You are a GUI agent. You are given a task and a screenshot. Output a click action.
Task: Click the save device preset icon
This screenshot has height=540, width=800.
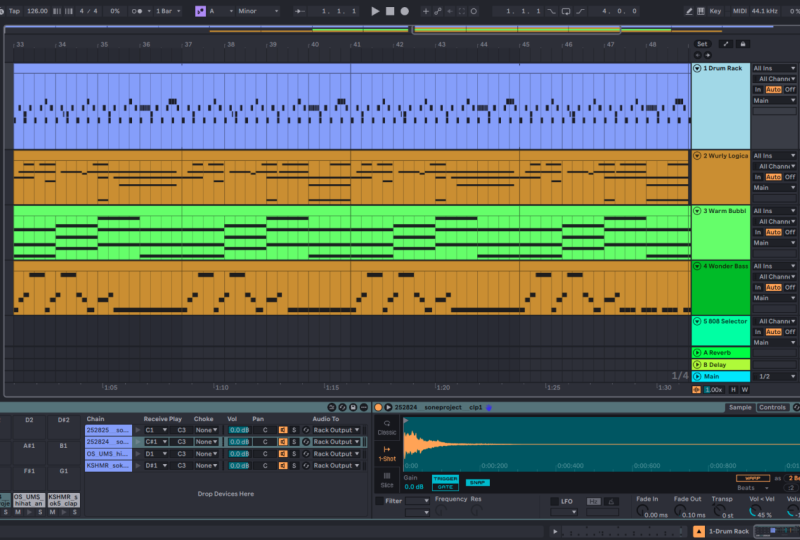point(353,407)
